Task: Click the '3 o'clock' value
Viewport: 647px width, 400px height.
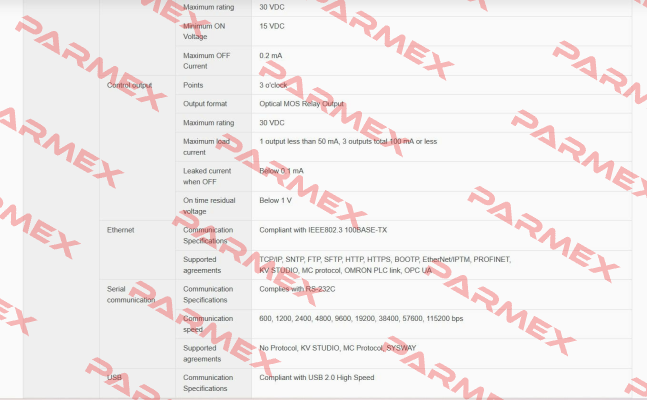Action: (x=273, y=85)
